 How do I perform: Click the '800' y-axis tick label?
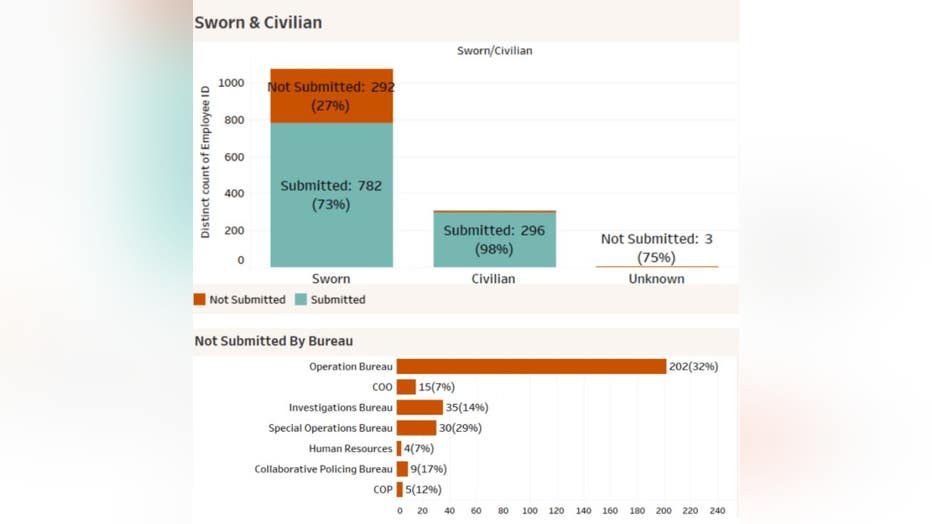(234, 120)
